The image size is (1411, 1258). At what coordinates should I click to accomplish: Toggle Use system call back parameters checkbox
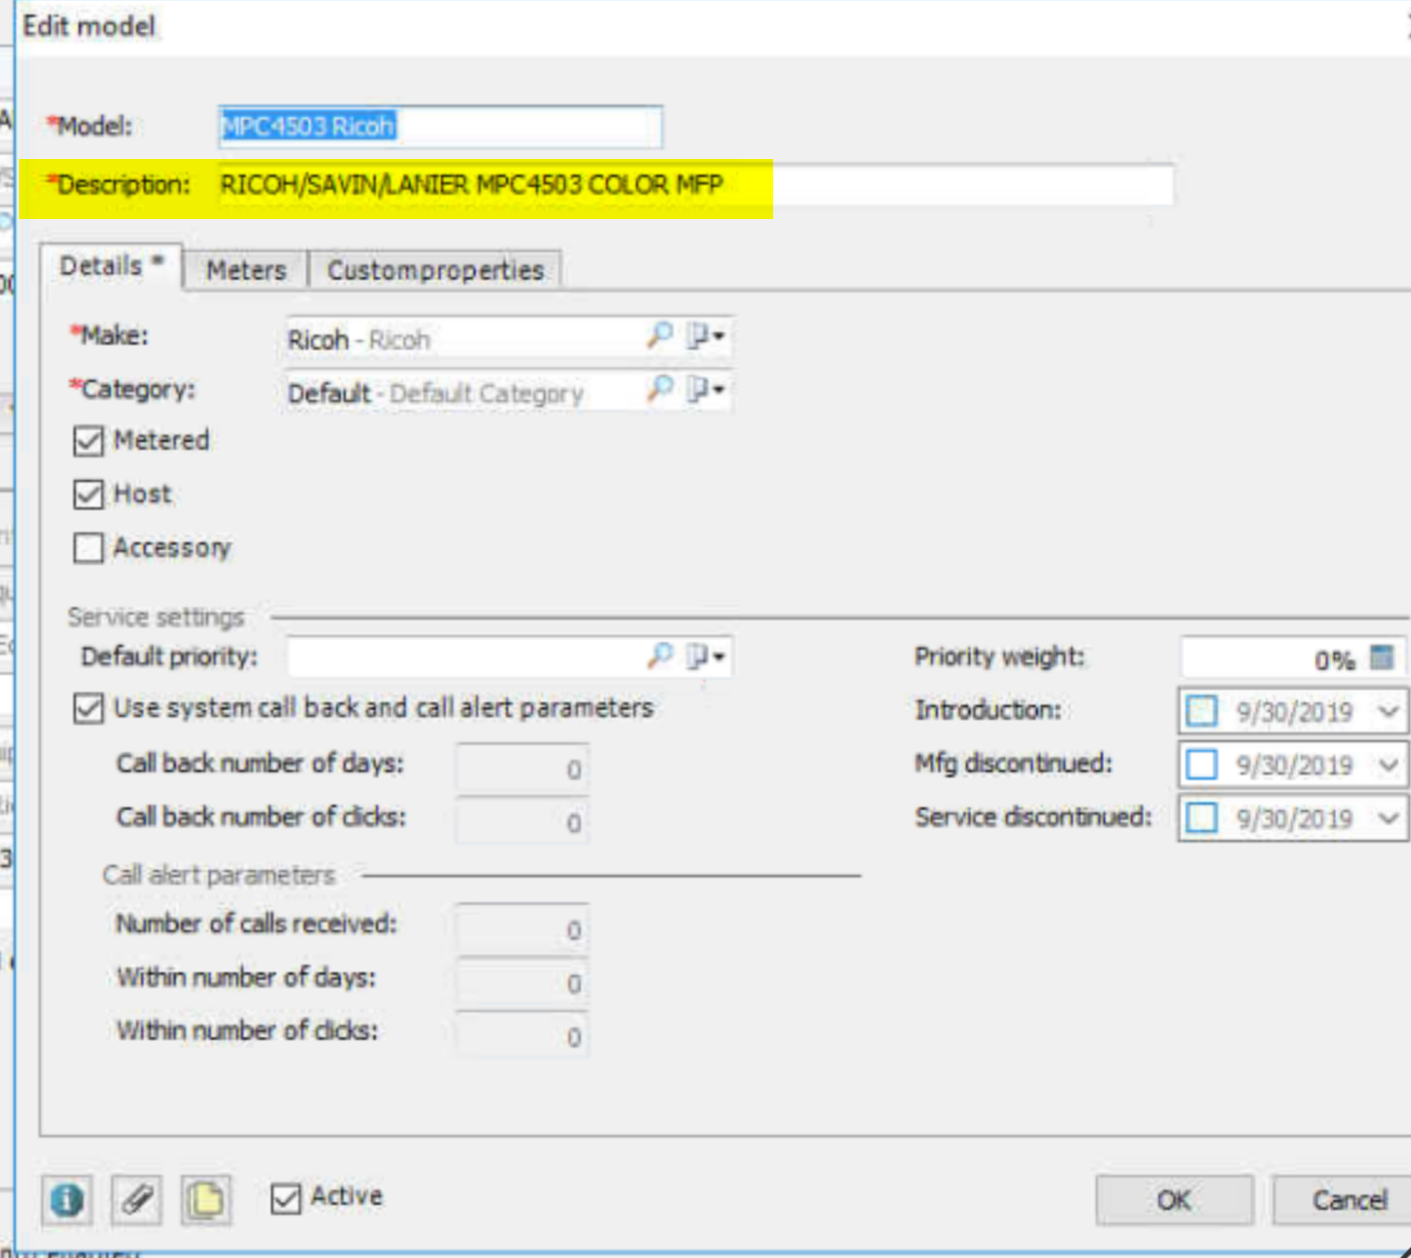pos(88,709)
